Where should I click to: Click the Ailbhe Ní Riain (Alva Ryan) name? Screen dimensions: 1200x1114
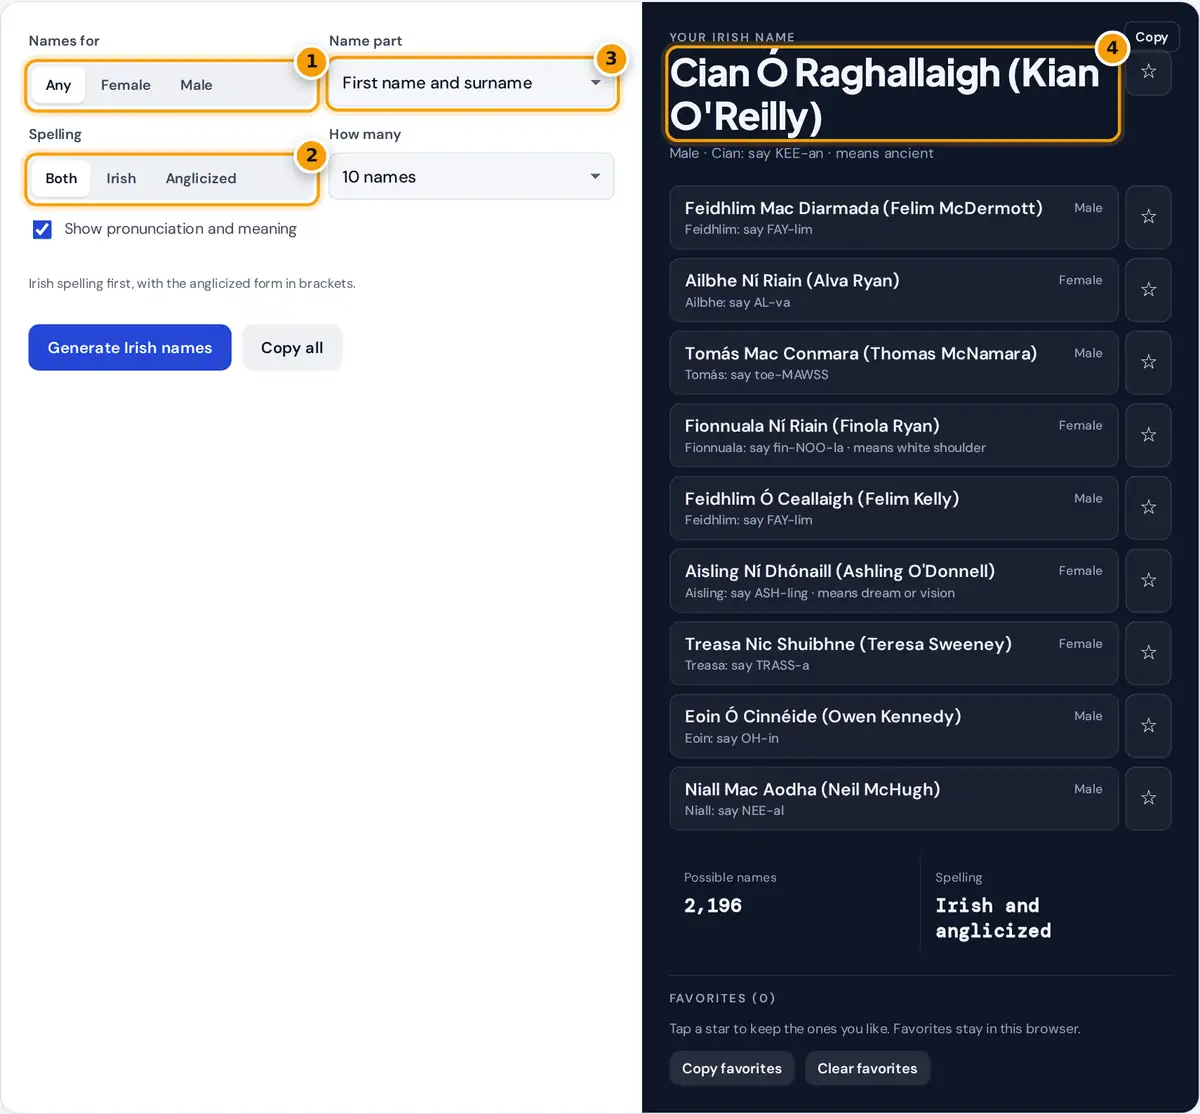pos(792,281)
